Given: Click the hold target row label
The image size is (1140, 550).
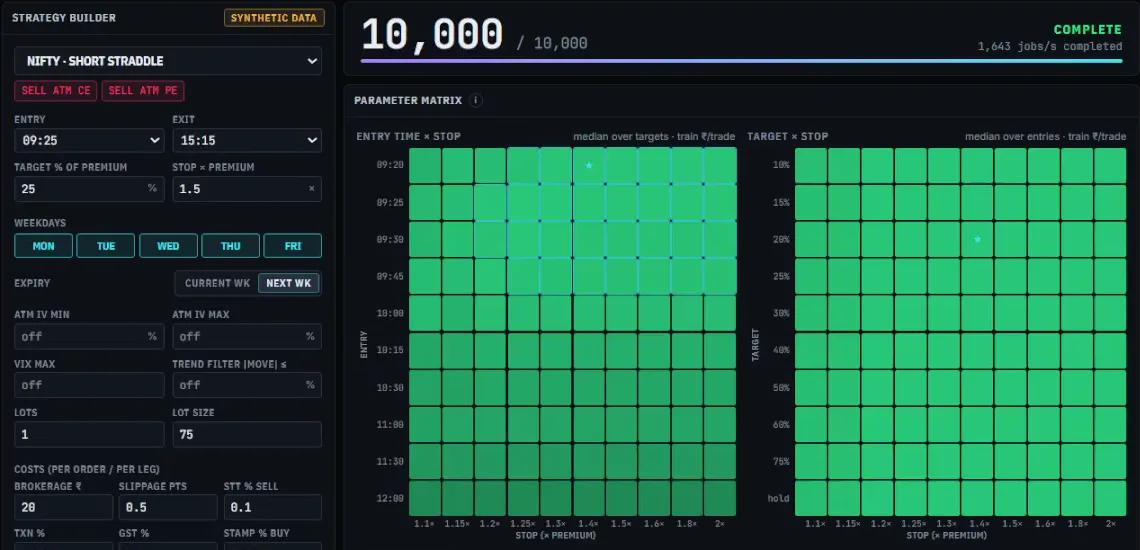Looking at the screenshot, I should click(779, 498).
